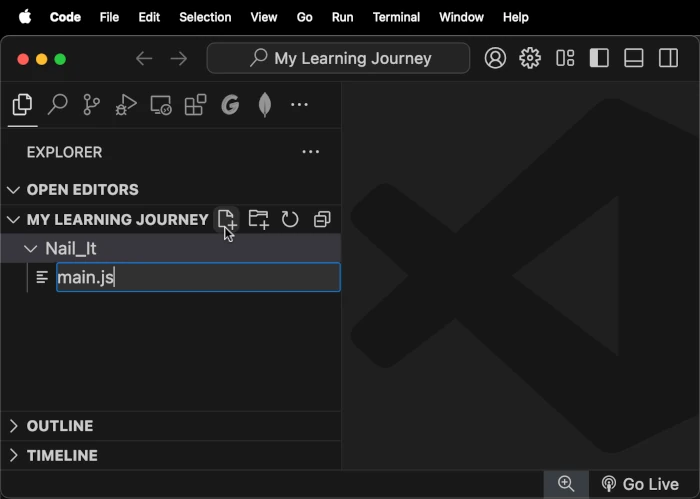Open the Extensions view

point(196,105)
